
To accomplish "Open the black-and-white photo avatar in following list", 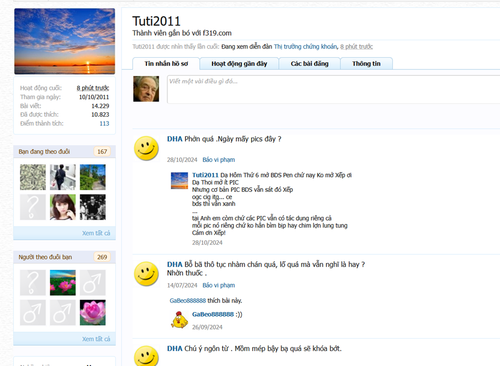I will [x=93, y=207].
